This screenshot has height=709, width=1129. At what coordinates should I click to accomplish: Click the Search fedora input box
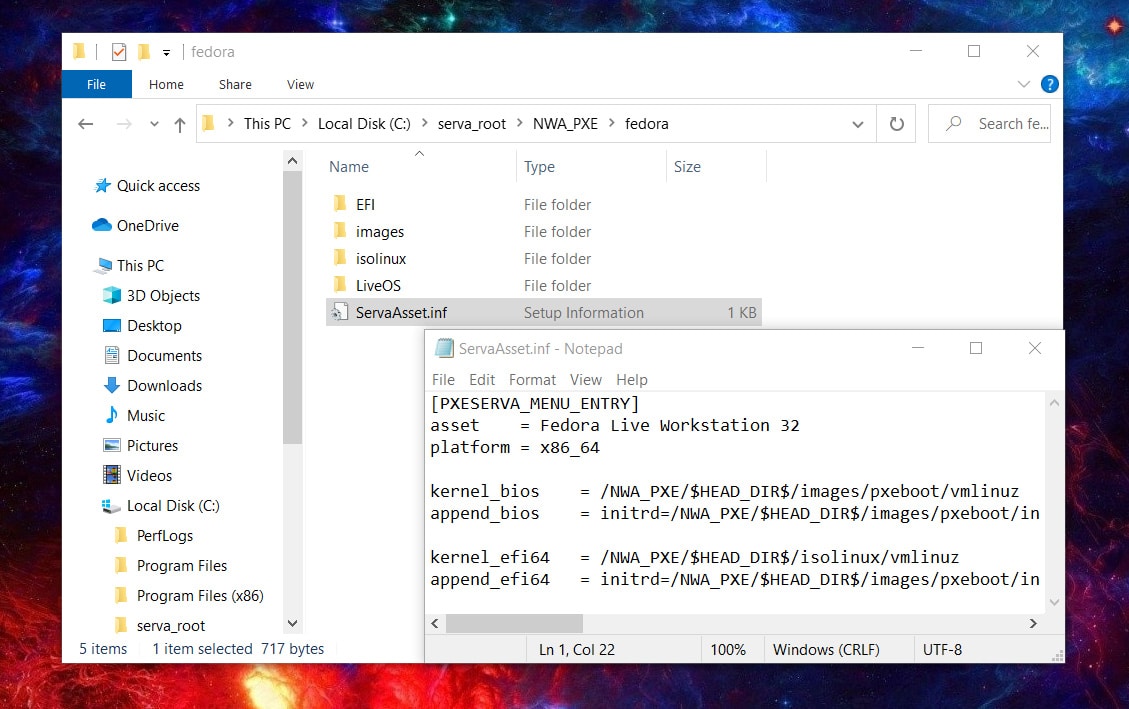click(x=989, y=124)
